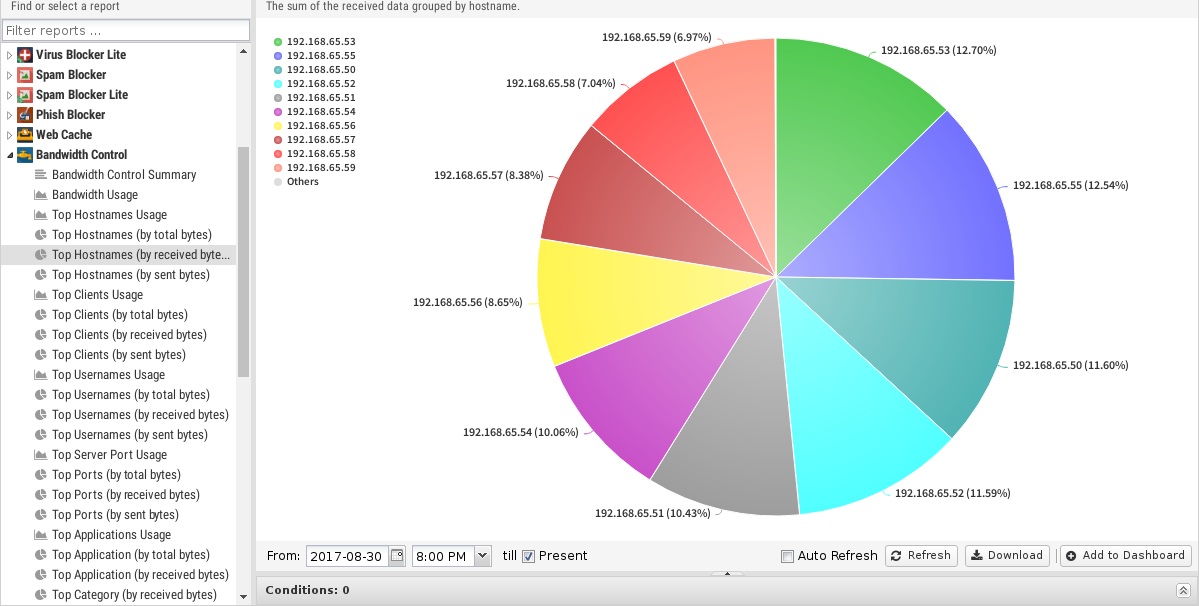The image size is (1199, 606).
Task: Click the panel splitter collapse arrow
Action: pos(727,573)
